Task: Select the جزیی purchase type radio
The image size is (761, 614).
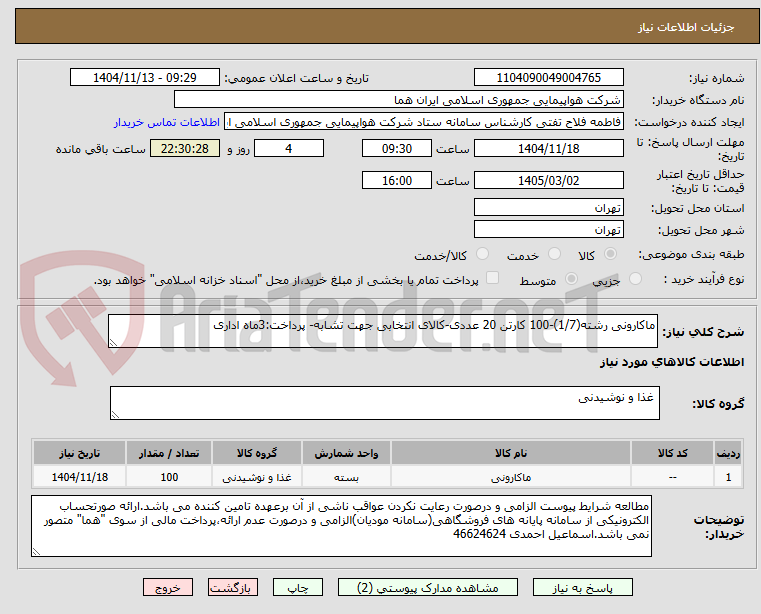Action: coord(635,279)
